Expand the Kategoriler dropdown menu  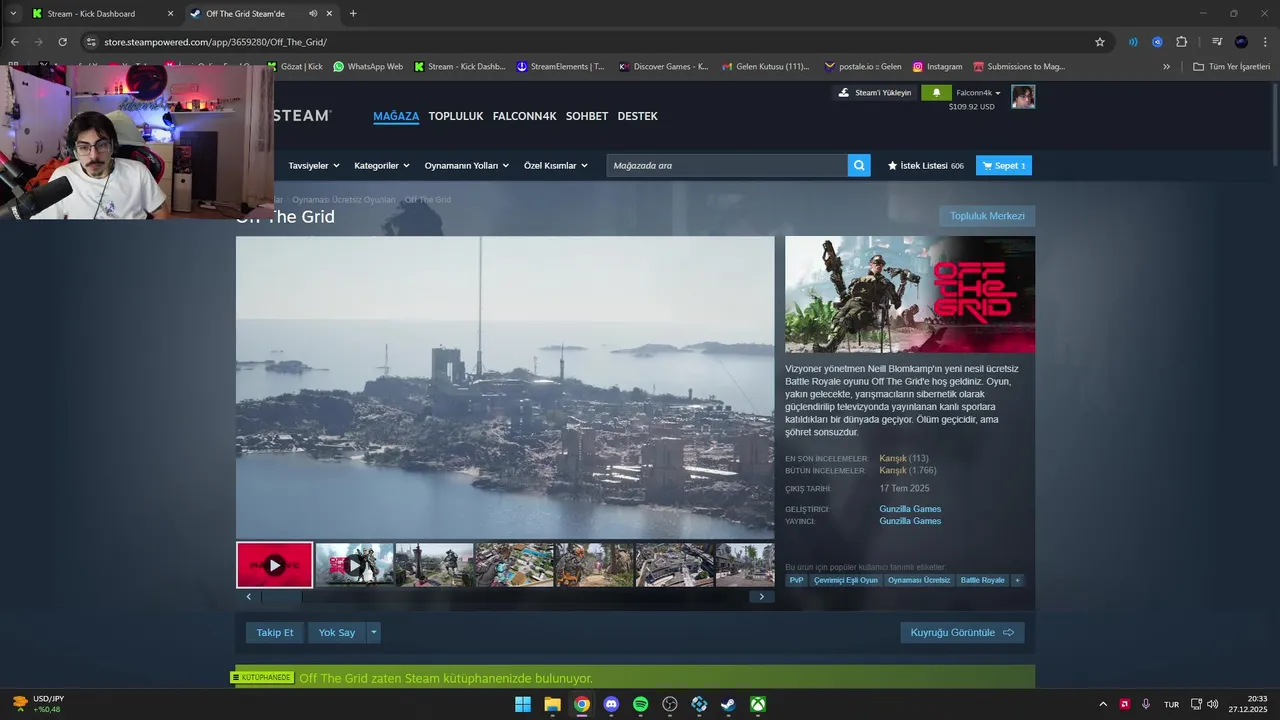point(382,165)
